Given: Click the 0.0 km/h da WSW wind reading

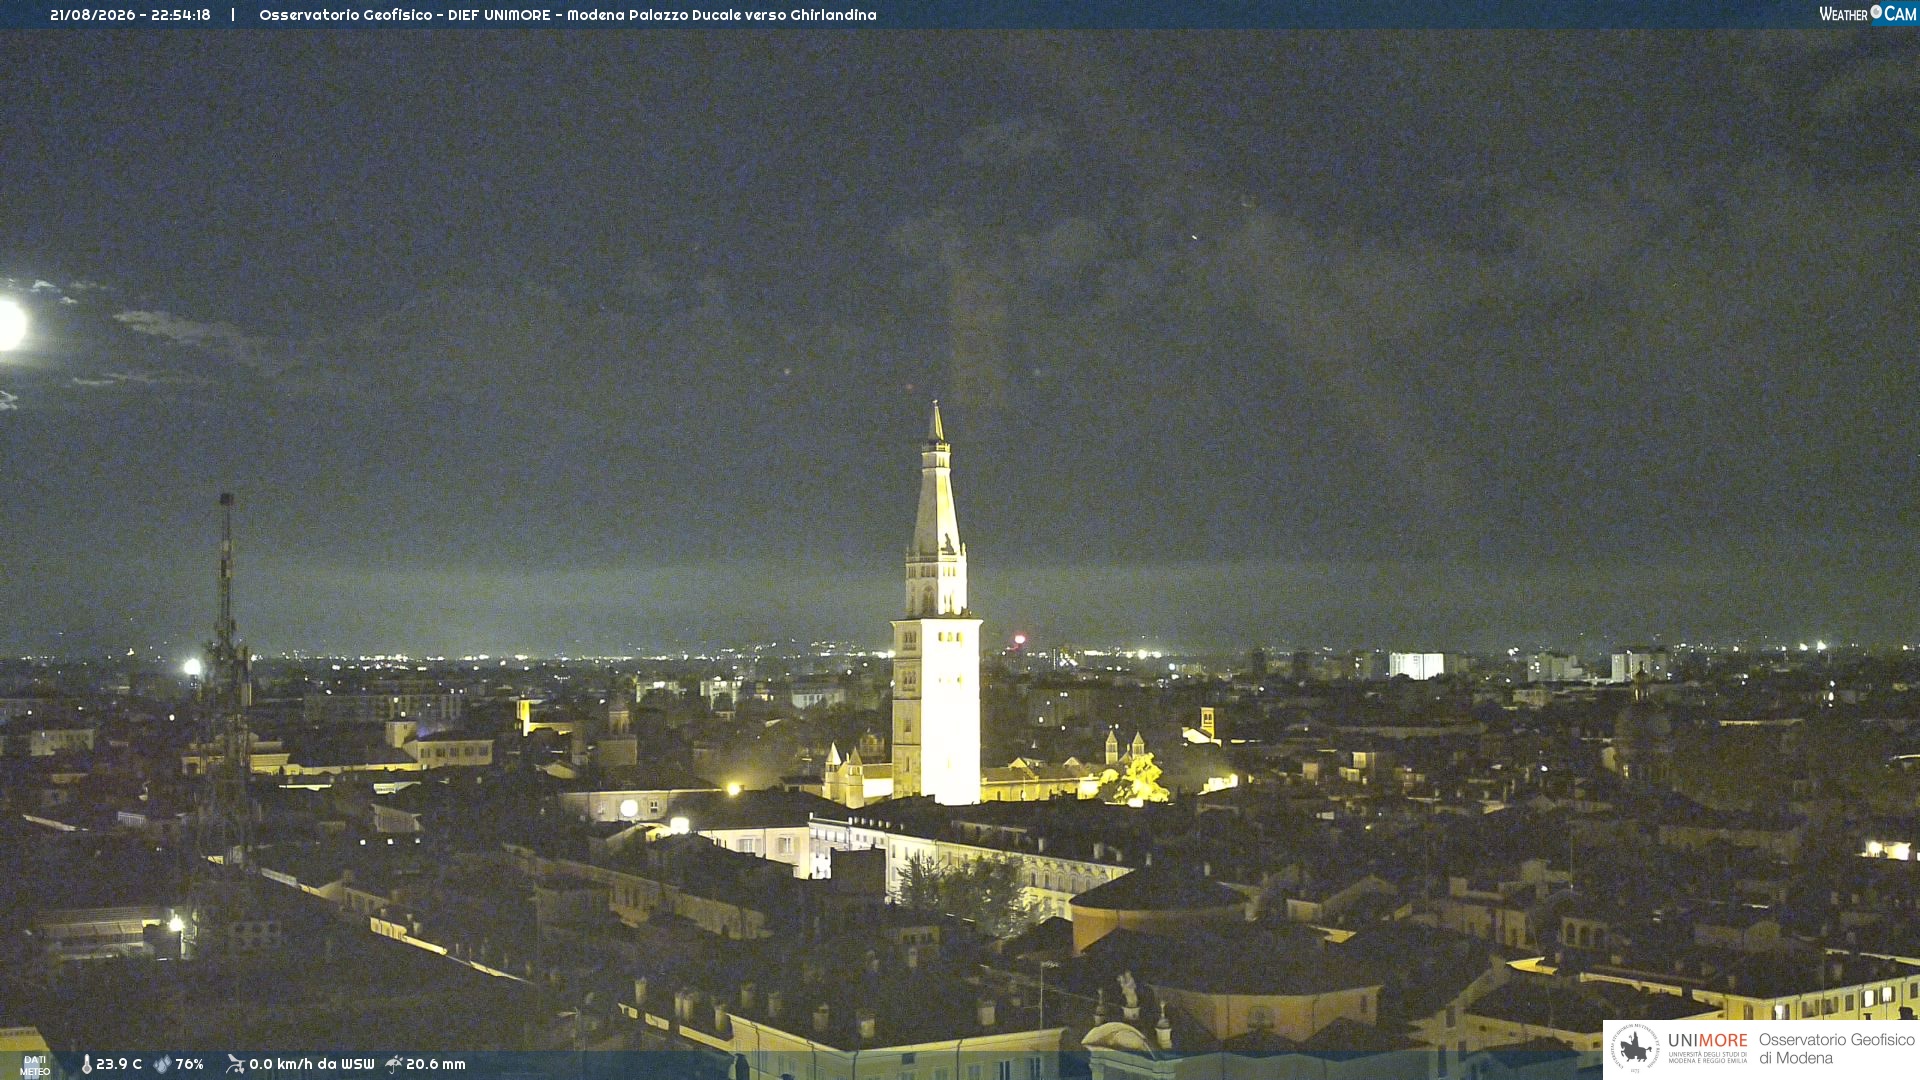Looking at the screenshot, I should click(x=312, y=1064).
